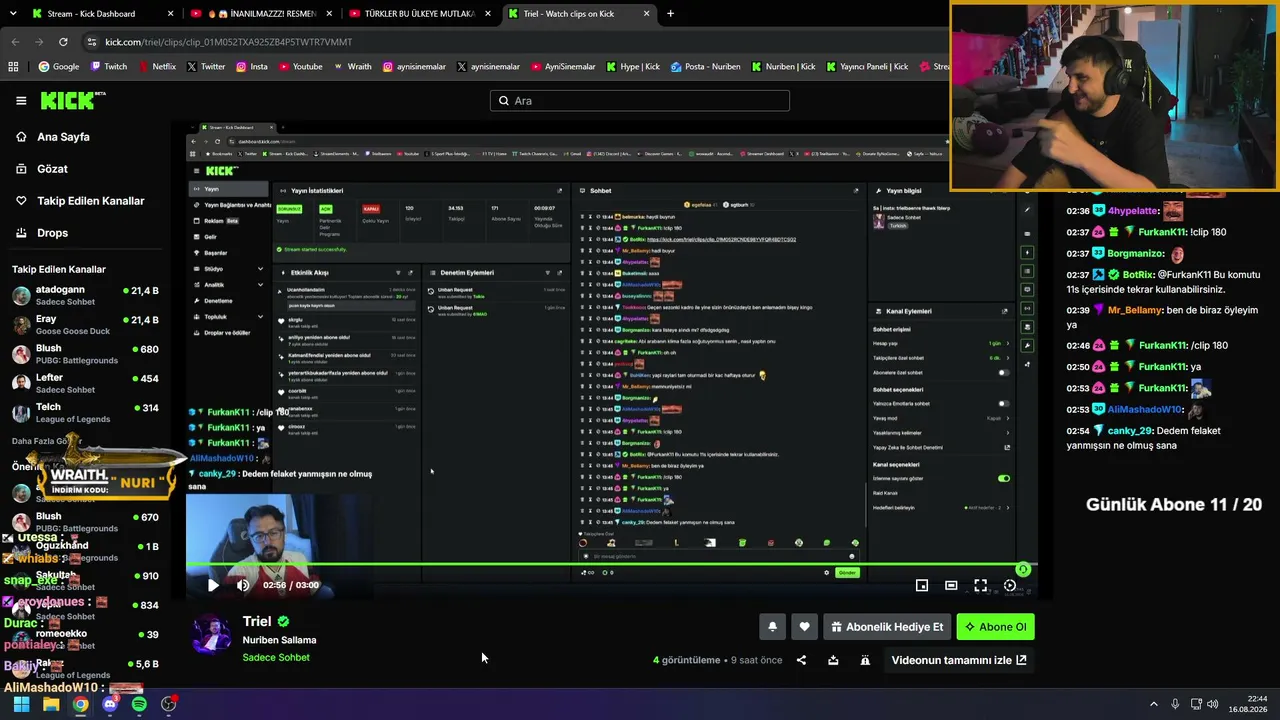Mute the clip player volume
This screenshot has width=1280, height=720.
[x=243, y=585]
